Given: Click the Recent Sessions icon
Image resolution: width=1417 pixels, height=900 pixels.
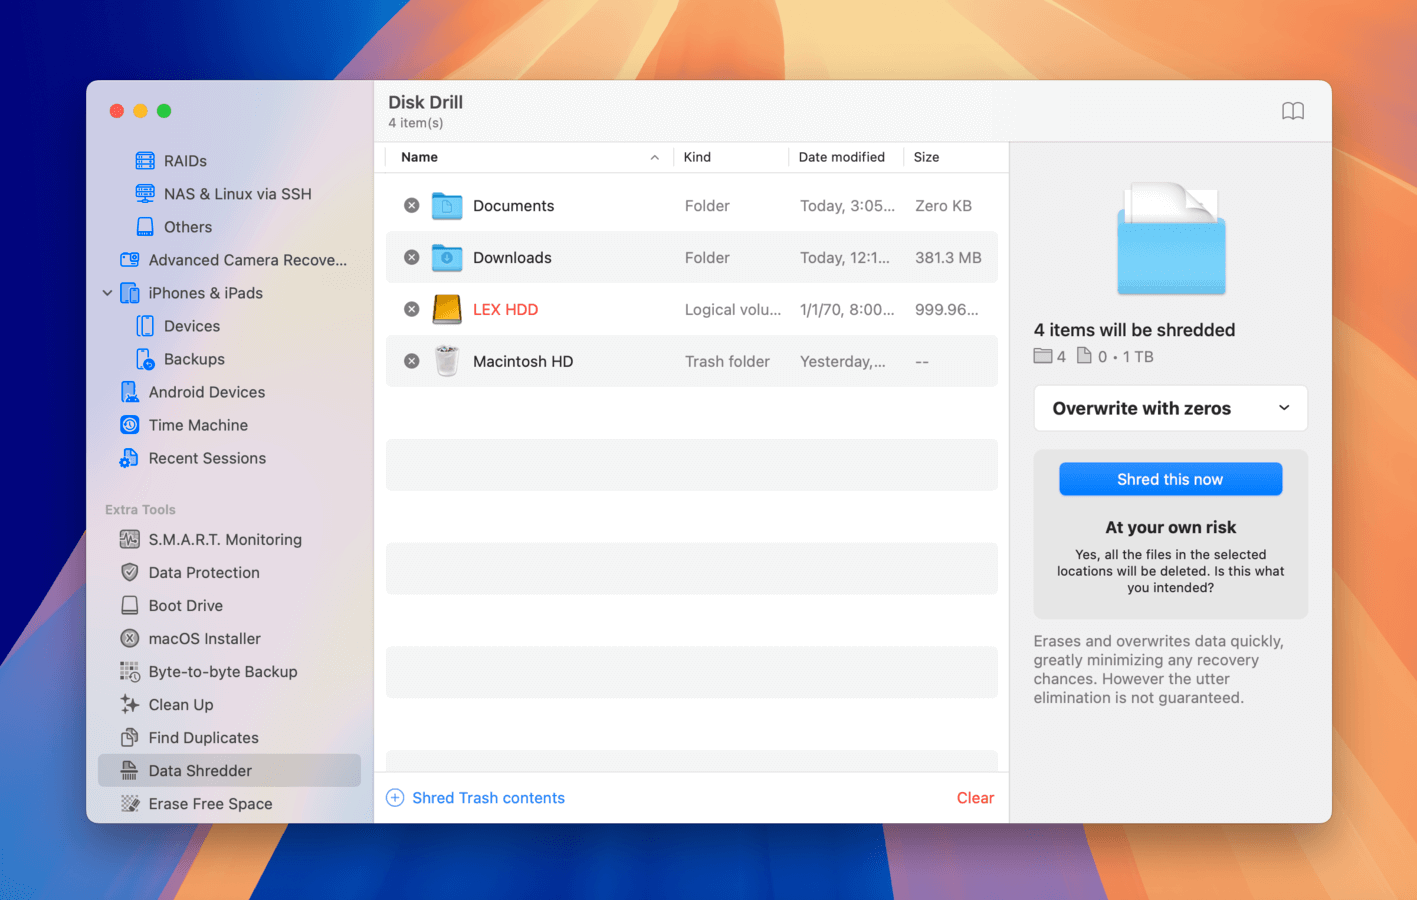Looking at the screenshot, I should coord(130,458).
